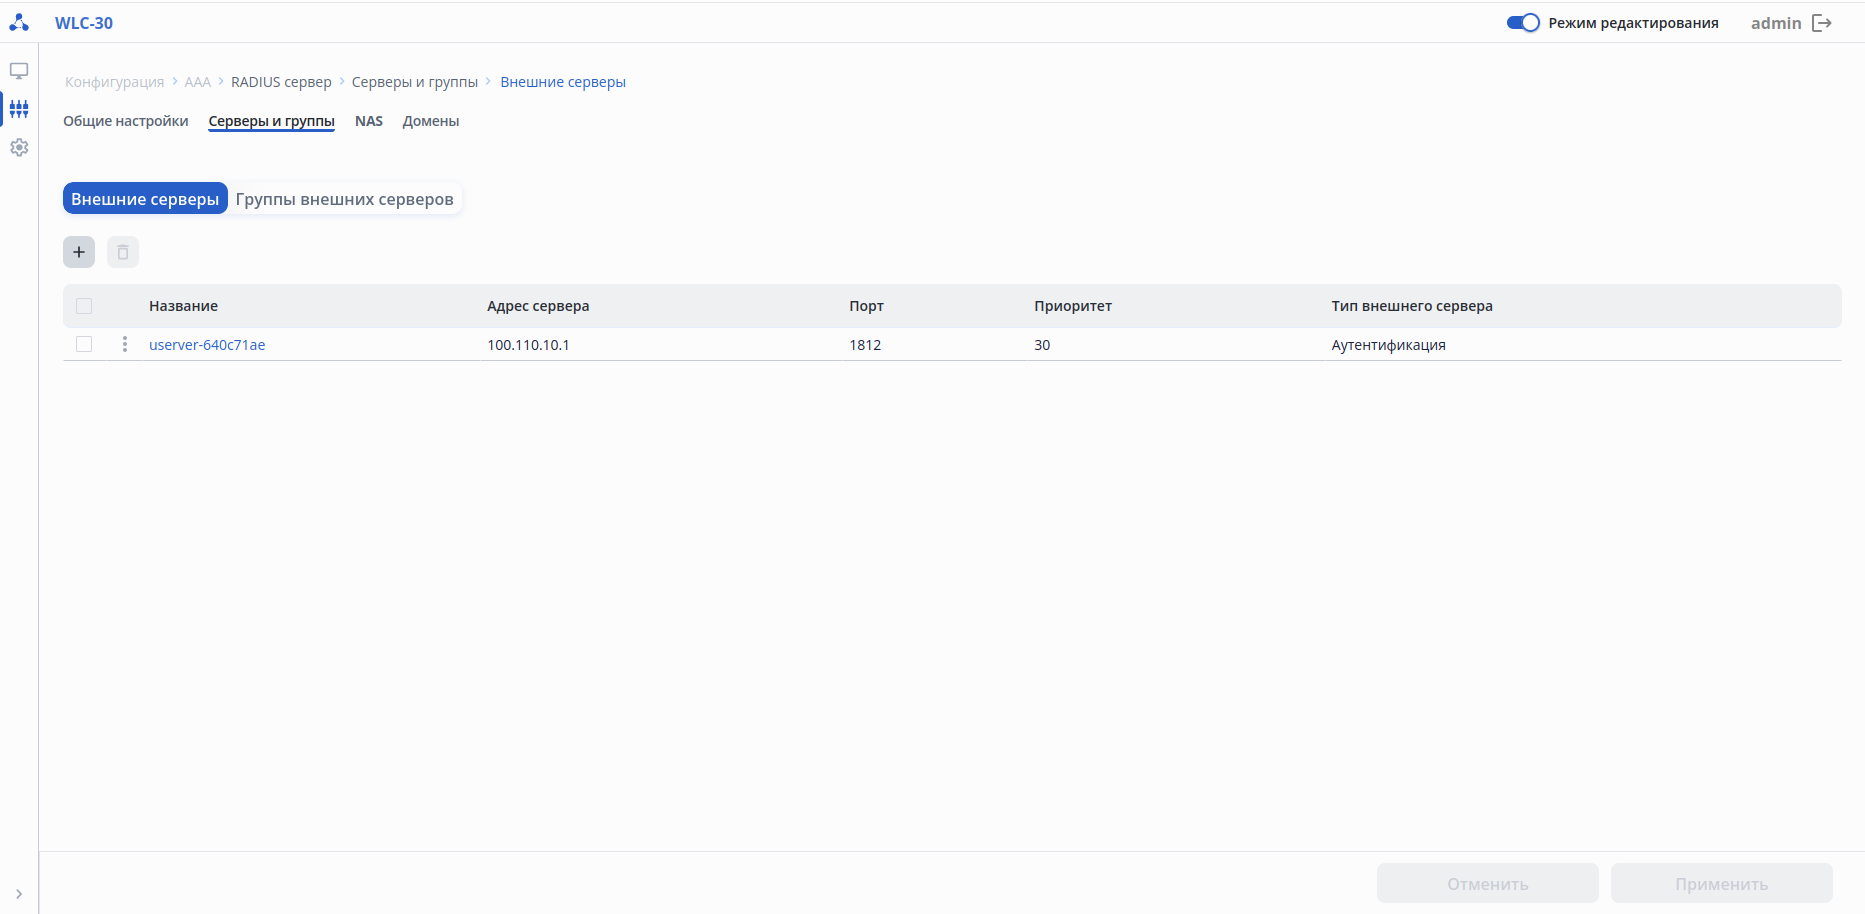Open the userver-640c71ae server link

point(207,345)
